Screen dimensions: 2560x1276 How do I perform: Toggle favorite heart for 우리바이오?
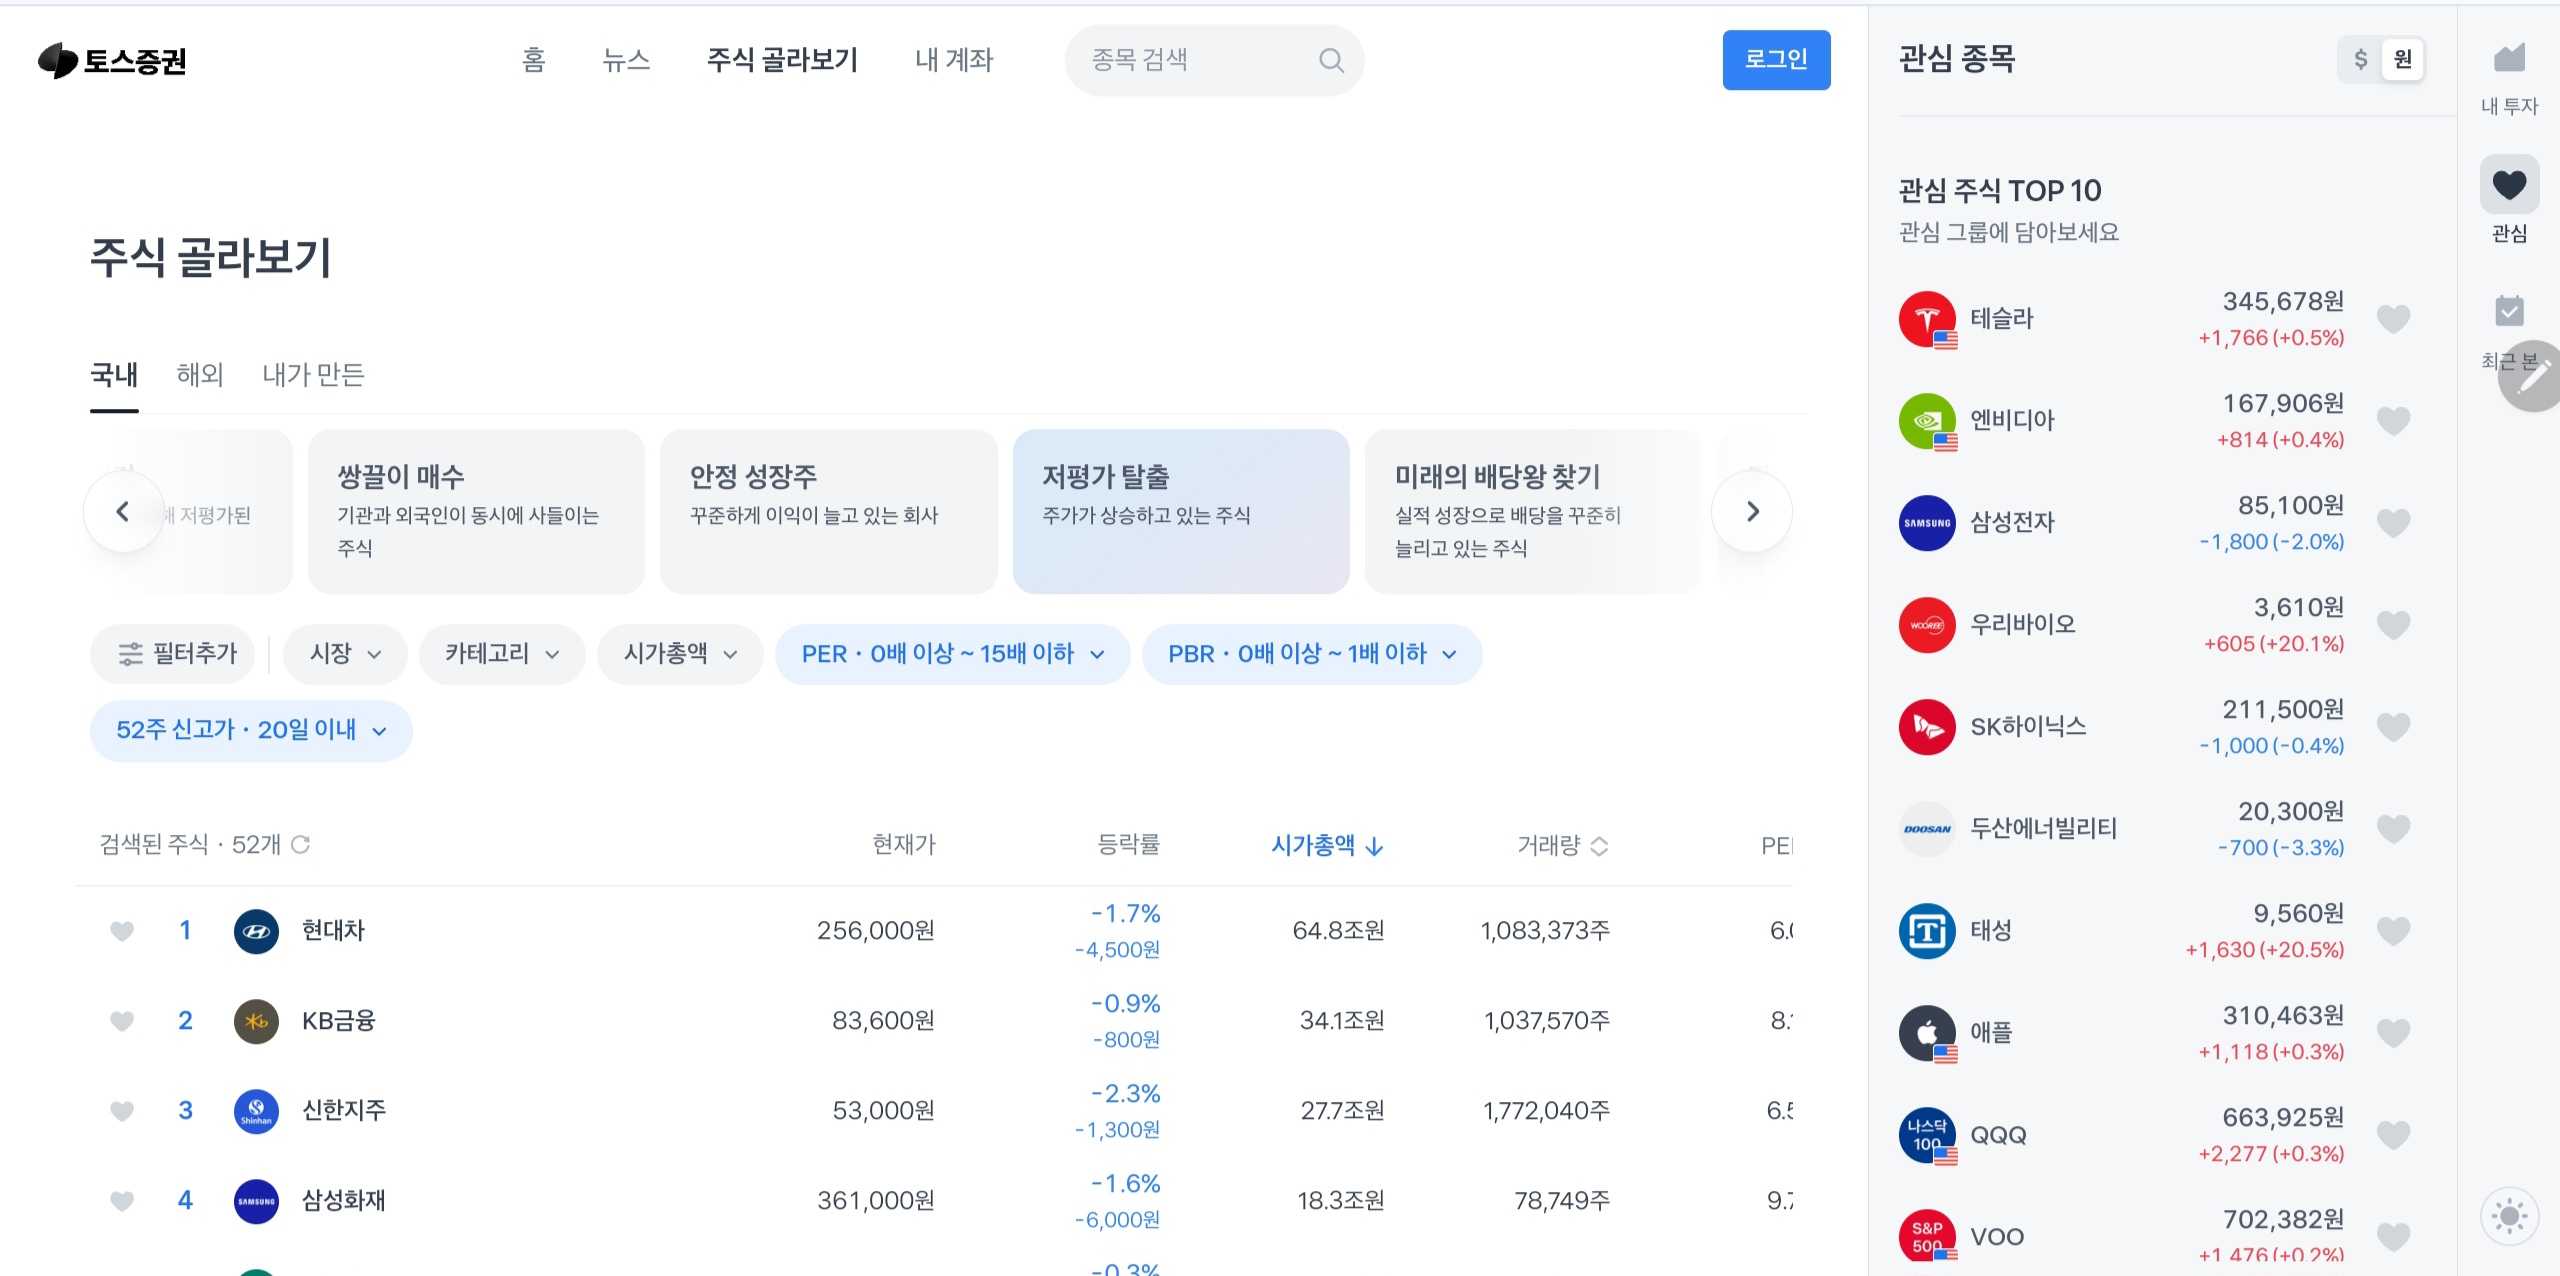point(2393,625)
